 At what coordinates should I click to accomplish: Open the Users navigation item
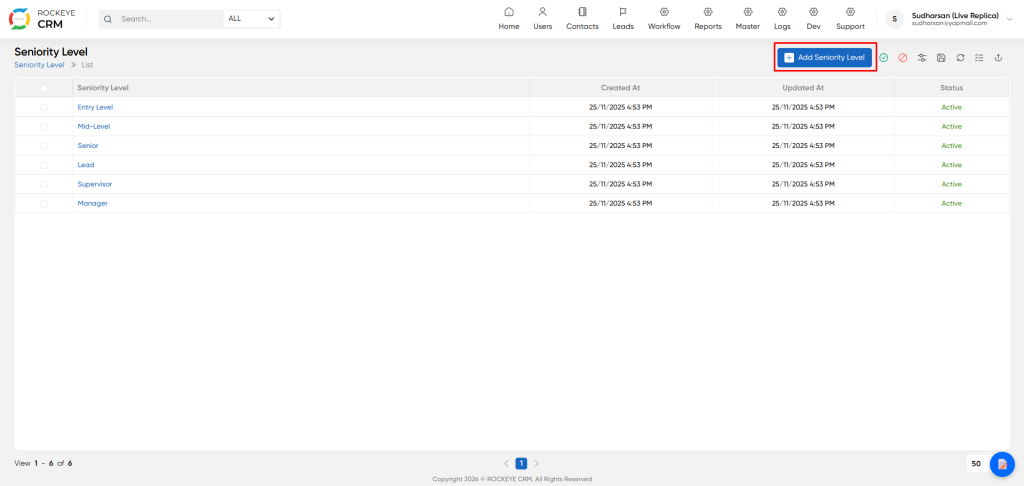(x=543, y=18)
